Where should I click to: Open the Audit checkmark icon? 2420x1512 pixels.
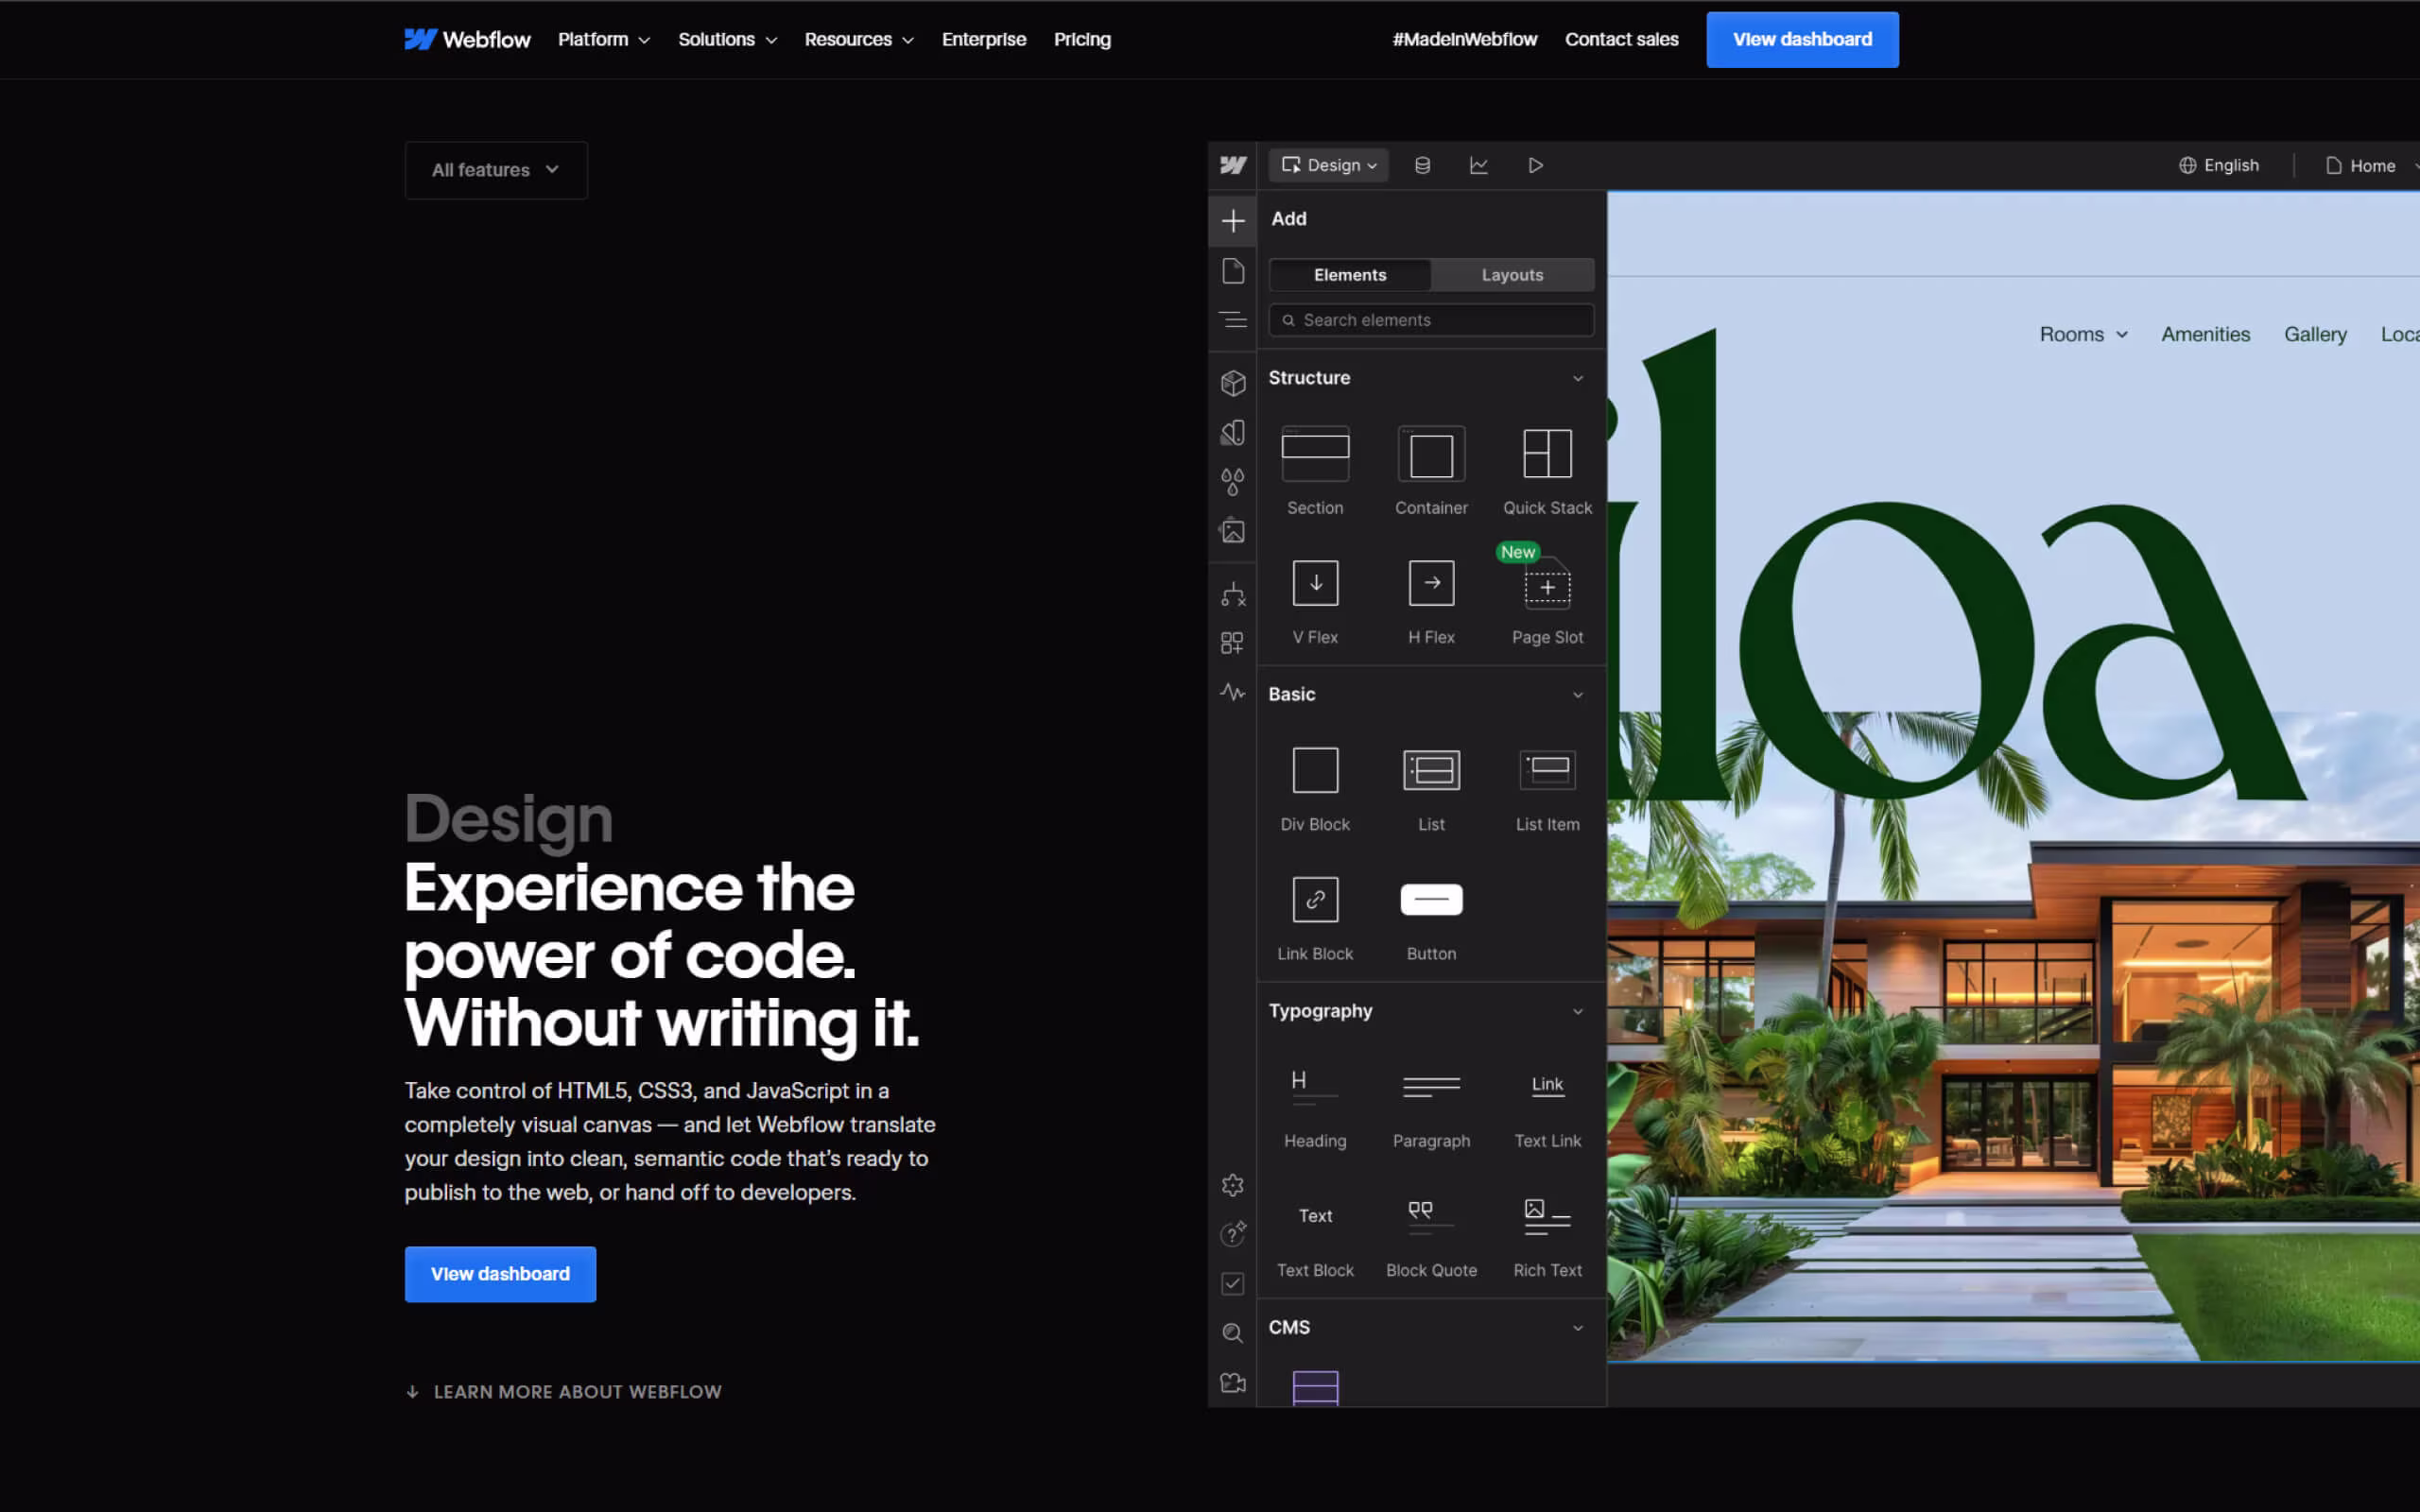coord(1233,1284)
